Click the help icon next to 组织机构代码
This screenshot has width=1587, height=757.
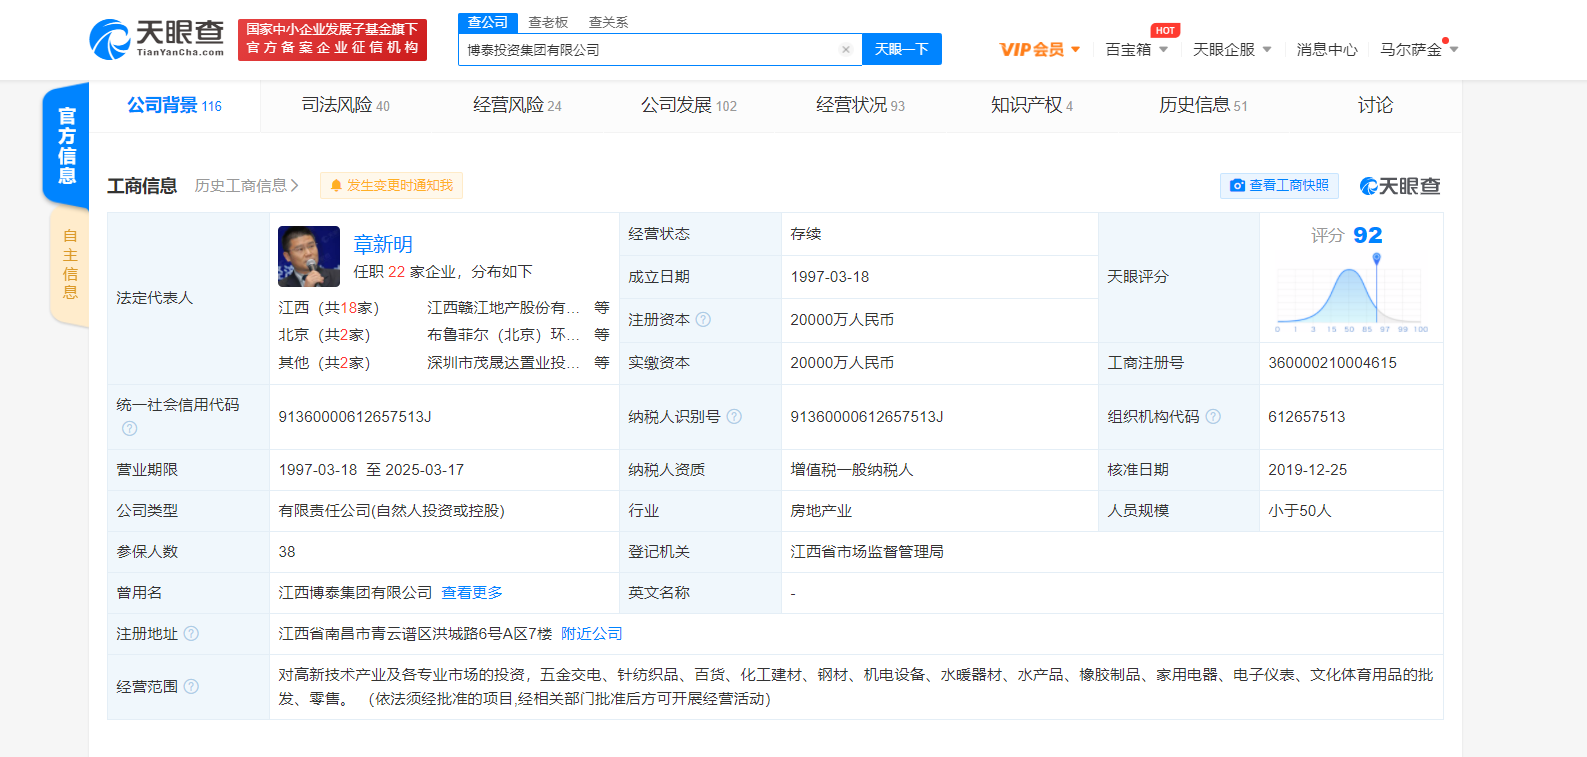click(1213, 417)
